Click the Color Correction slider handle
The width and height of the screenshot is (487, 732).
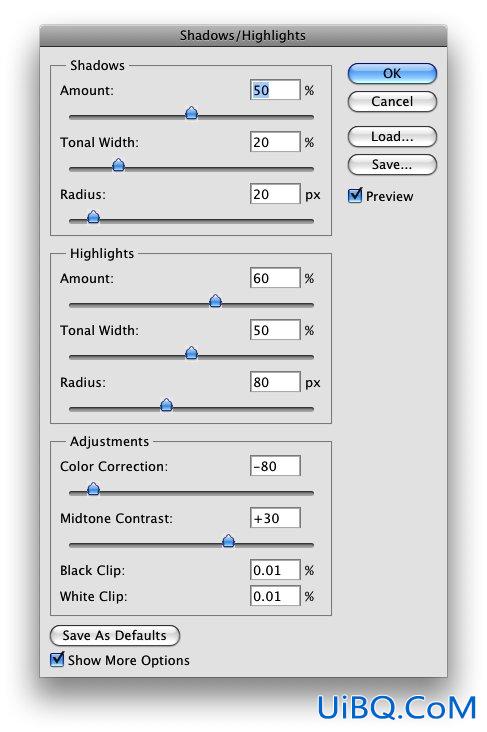coord(93,489)
